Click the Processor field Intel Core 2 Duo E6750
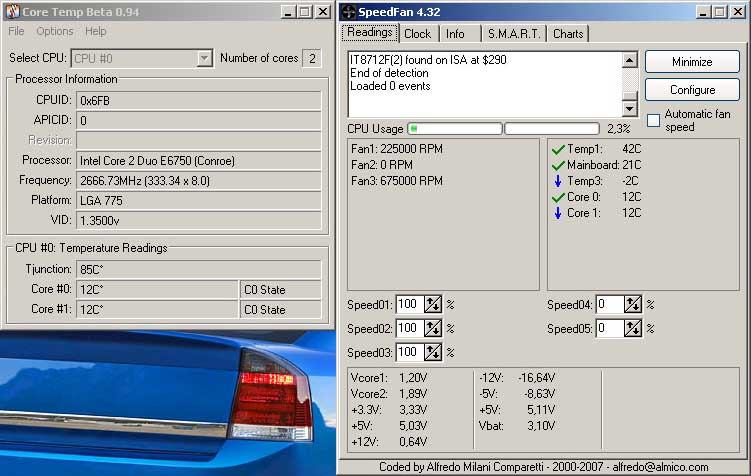The width and height of the screenshot is (751, 476). [199, 161]
